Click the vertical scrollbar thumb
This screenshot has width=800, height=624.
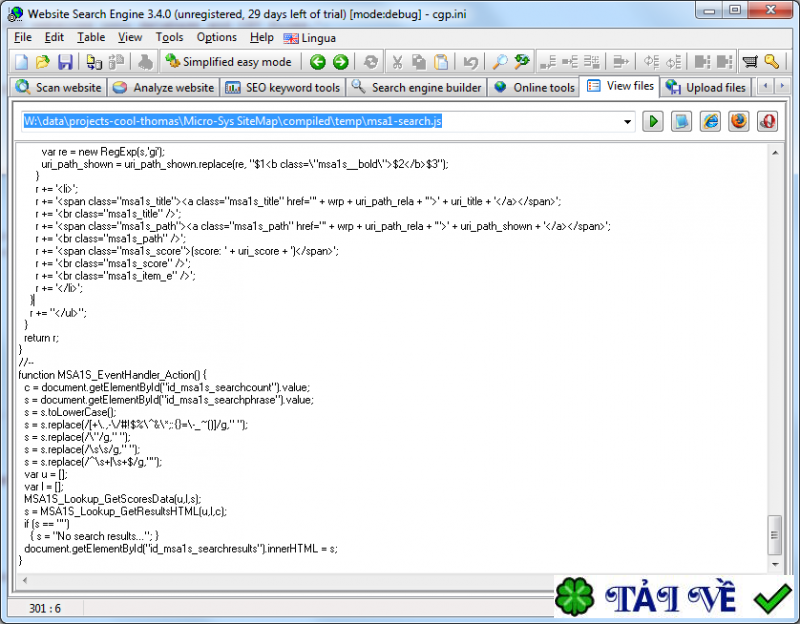774,535
